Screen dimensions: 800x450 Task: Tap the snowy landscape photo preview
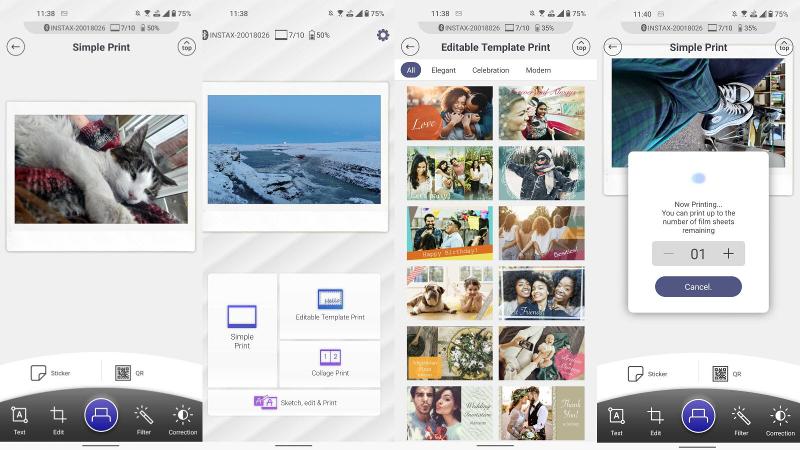click(294, 149)
